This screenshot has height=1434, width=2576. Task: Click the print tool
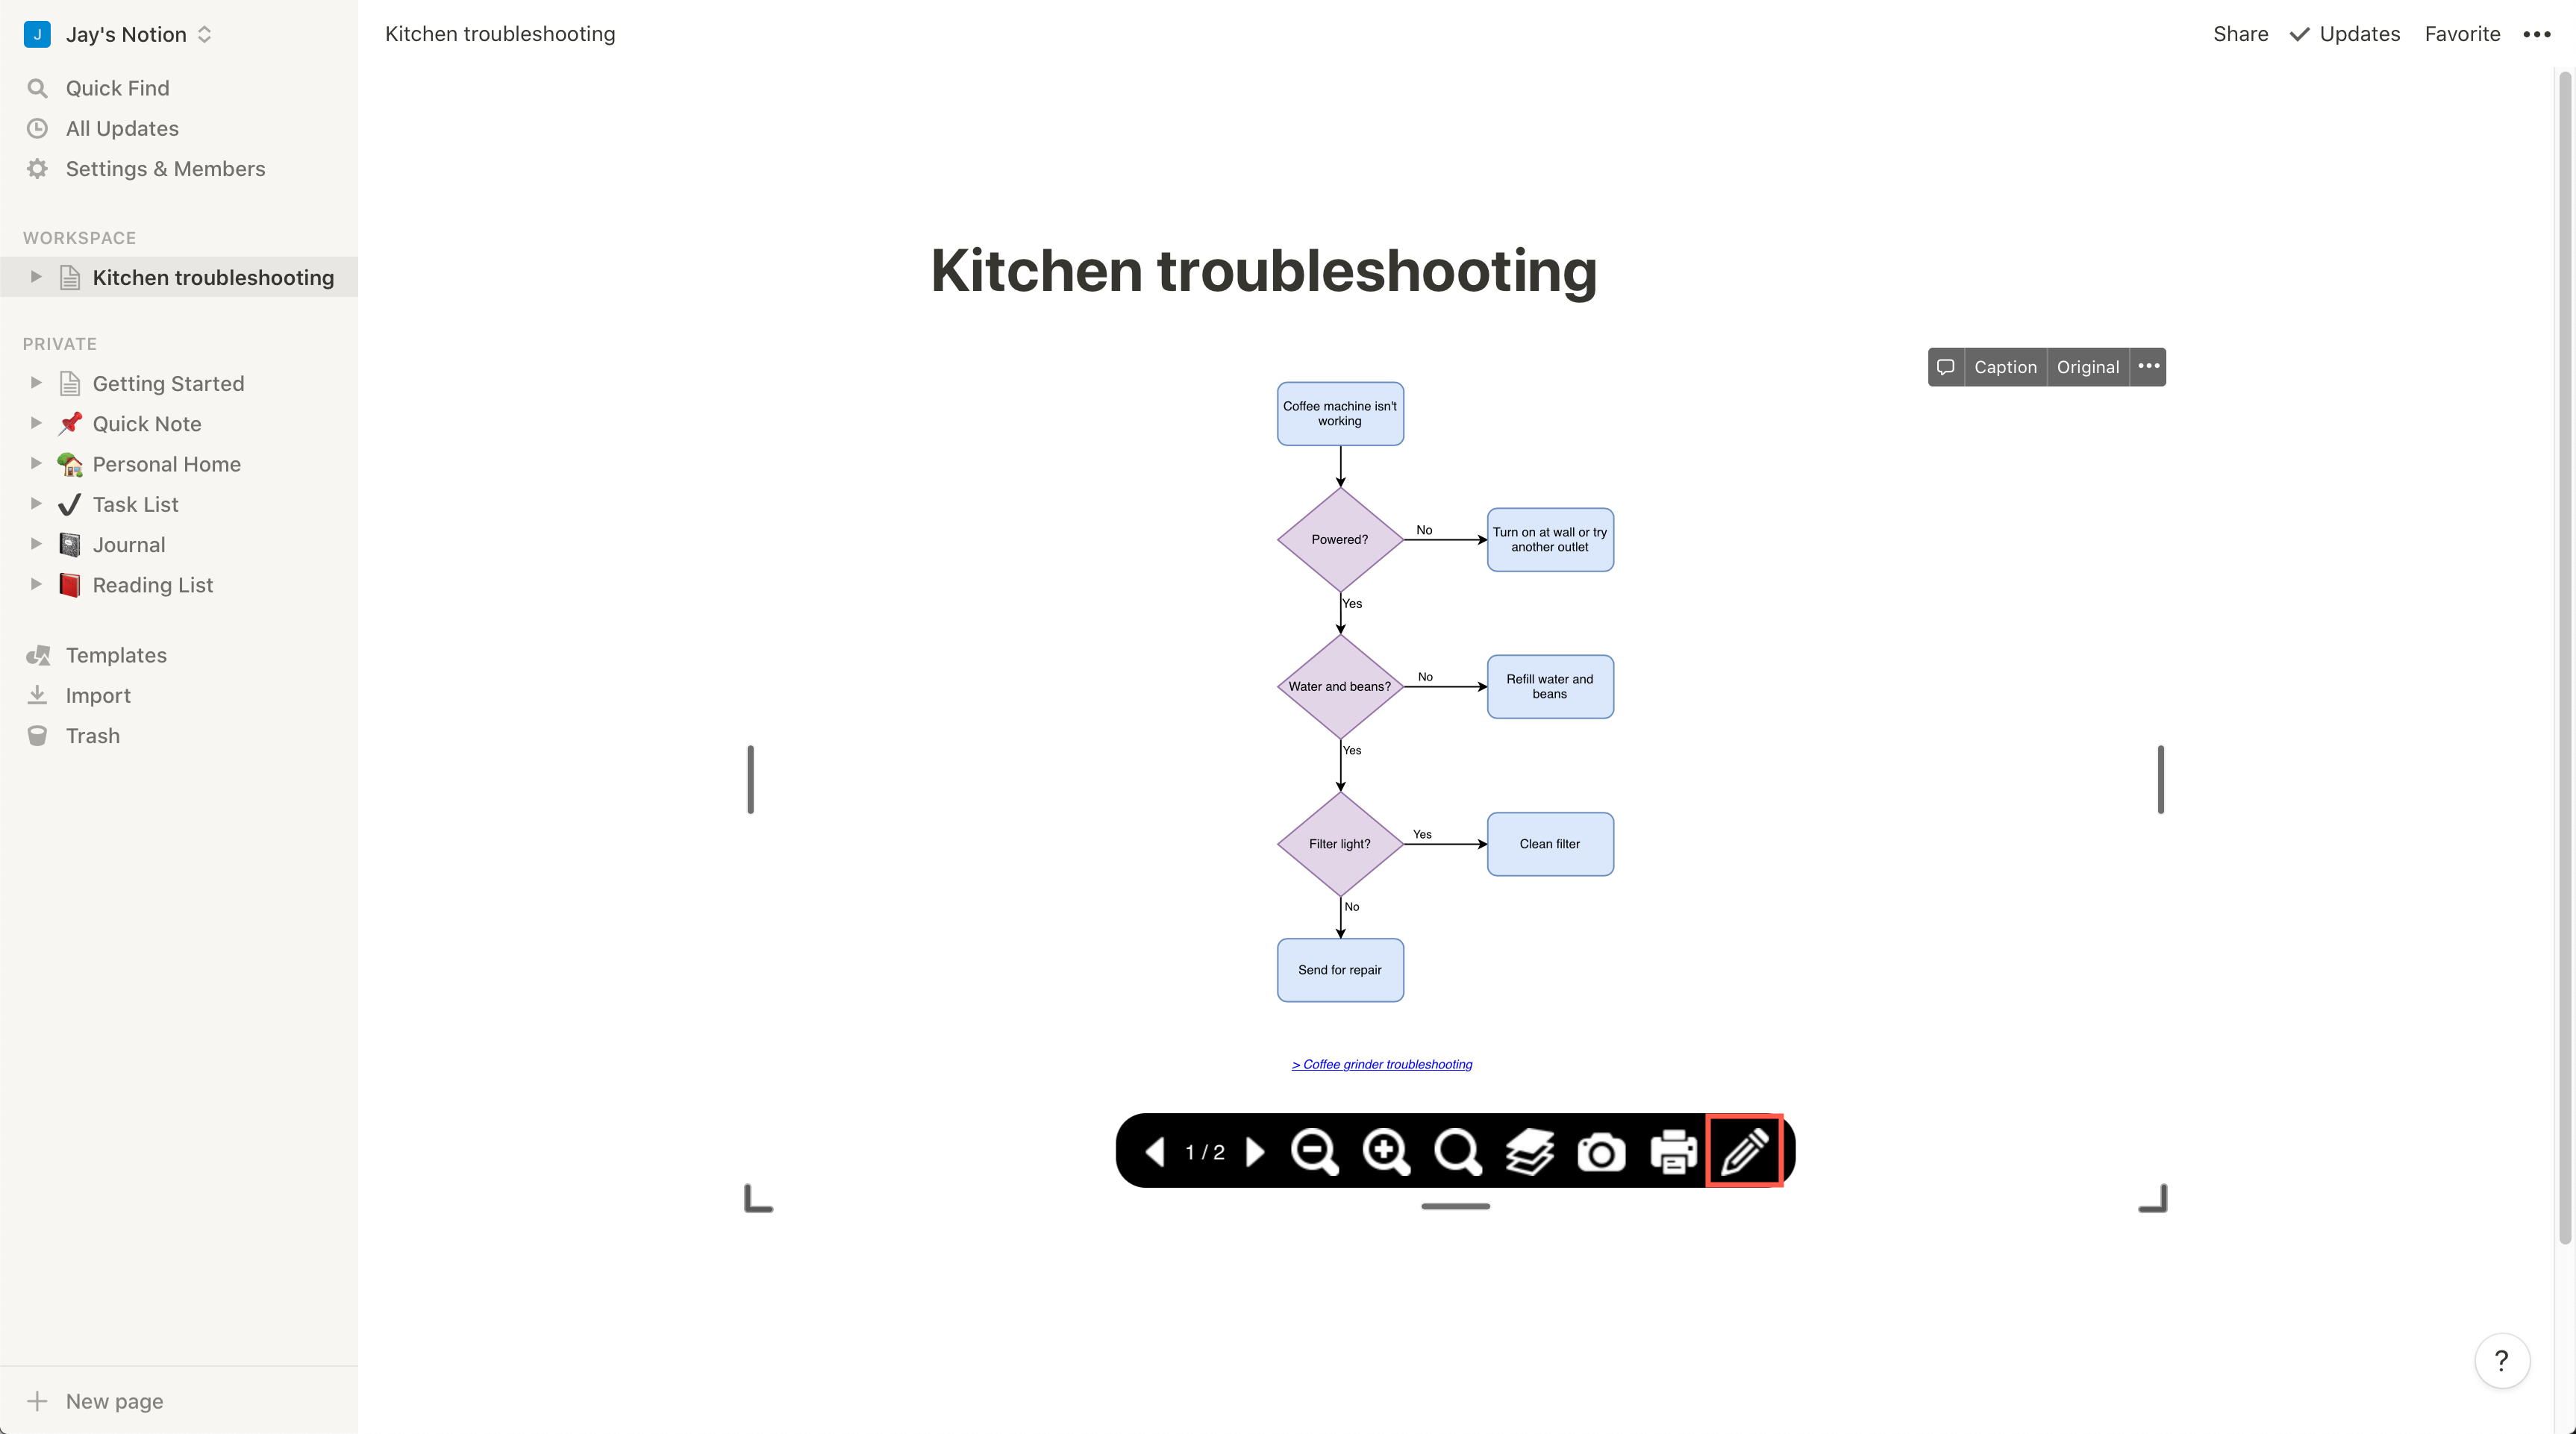coord(1672,1150)
